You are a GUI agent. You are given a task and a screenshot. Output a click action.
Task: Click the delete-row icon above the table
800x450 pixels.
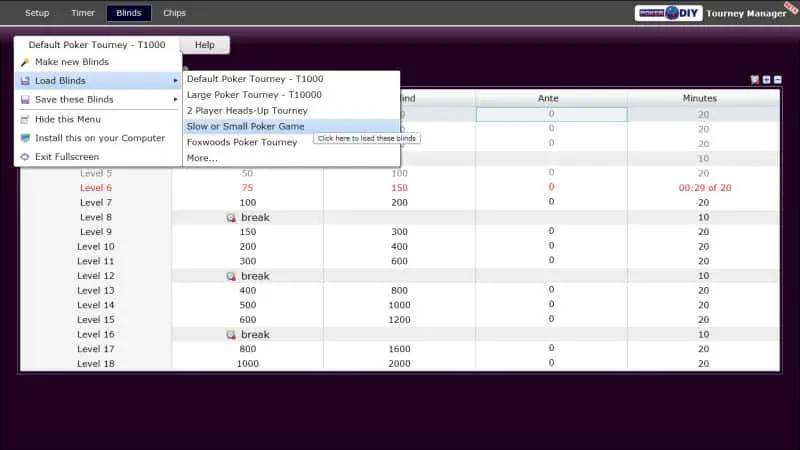pos(755,80)
